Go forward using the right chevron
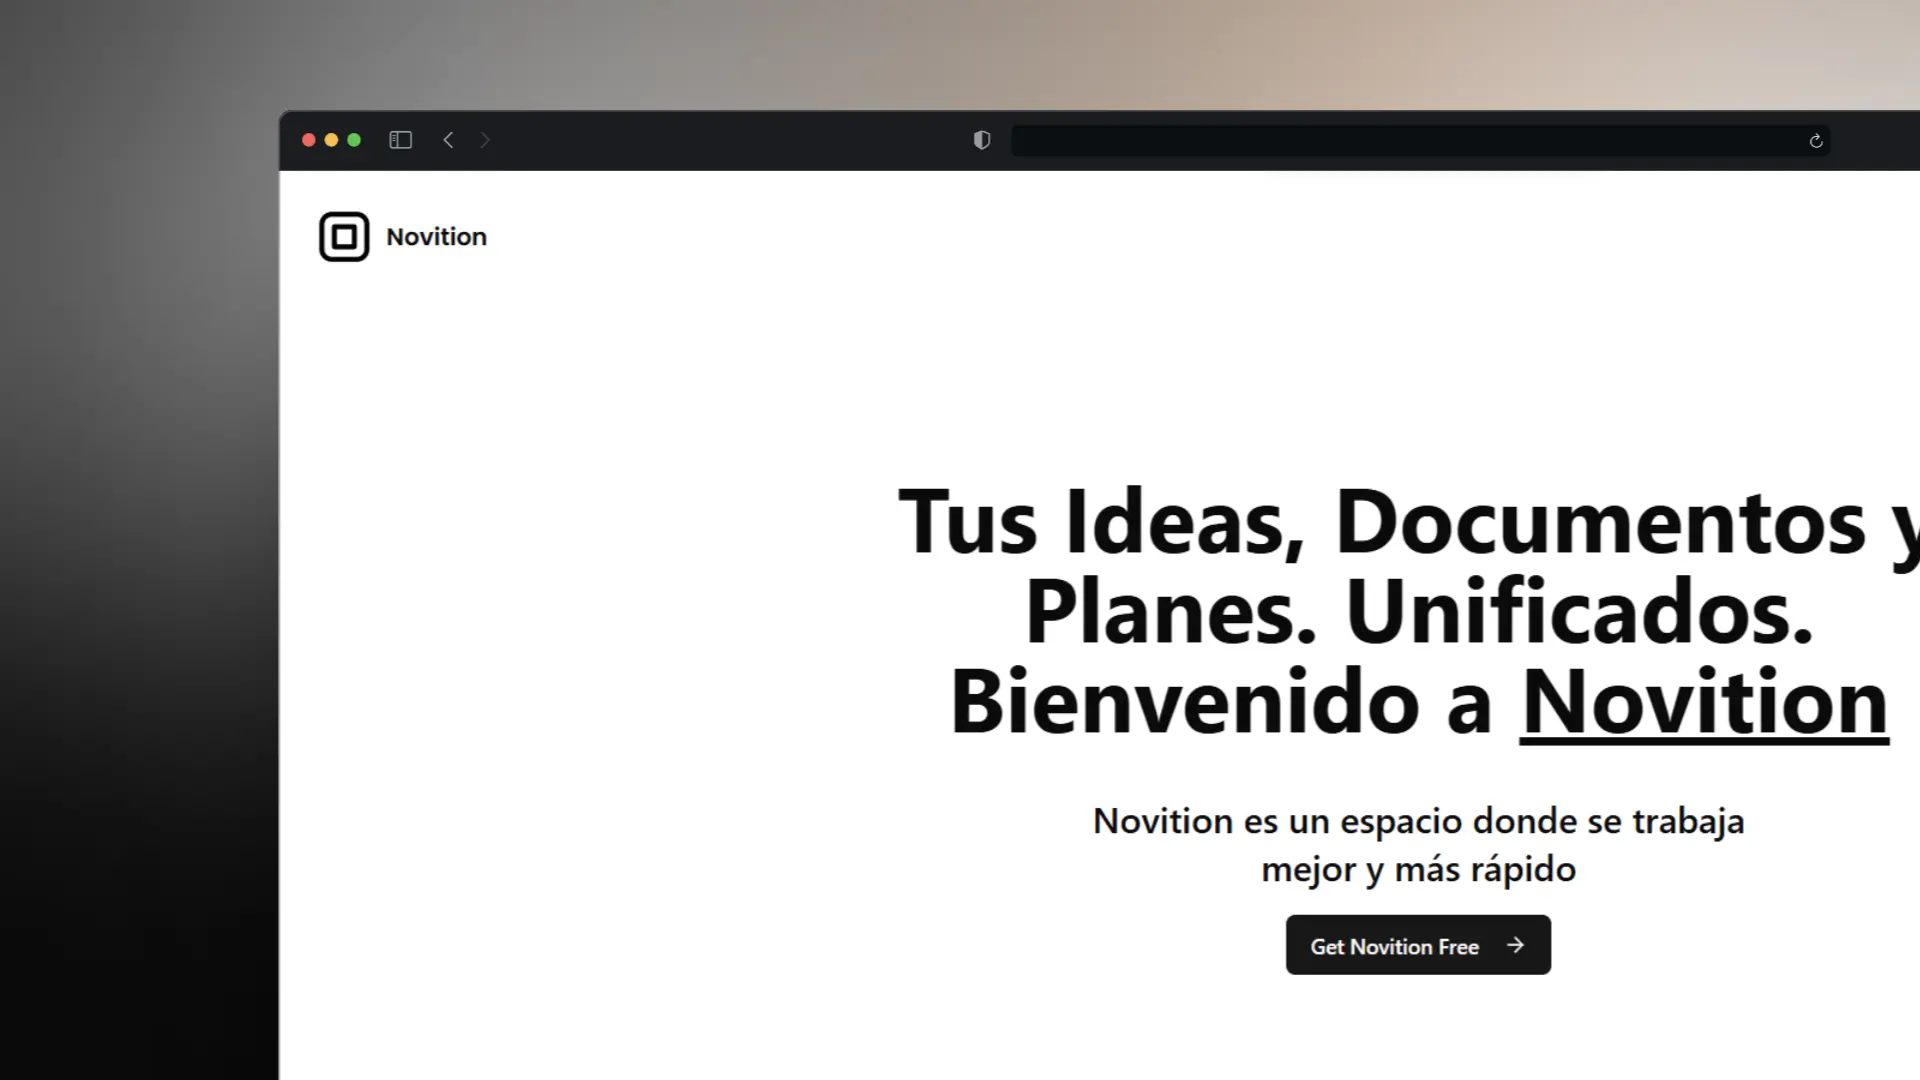Image resolution: width=1920 pixels, height=1080 pixels. (485, 140)
